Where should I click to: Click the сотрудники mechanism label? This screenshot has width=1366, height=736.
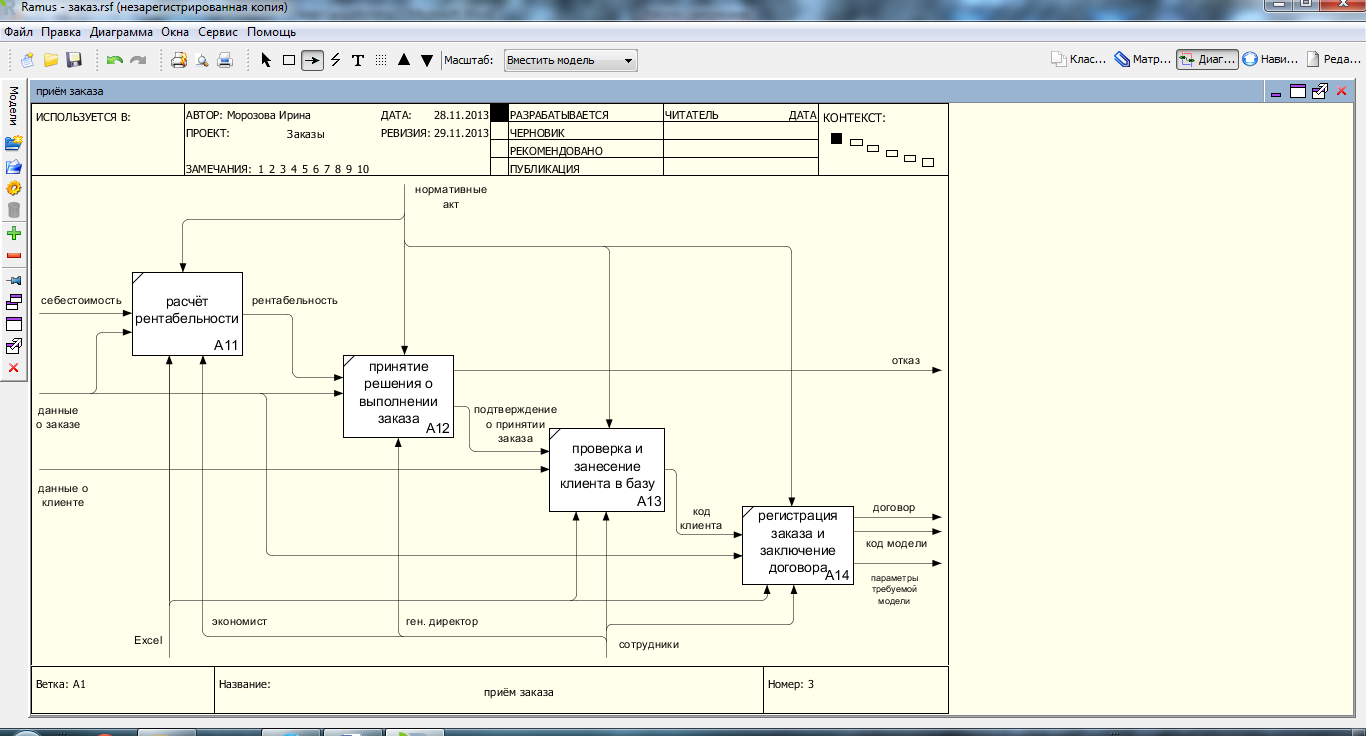coord(649,644)
